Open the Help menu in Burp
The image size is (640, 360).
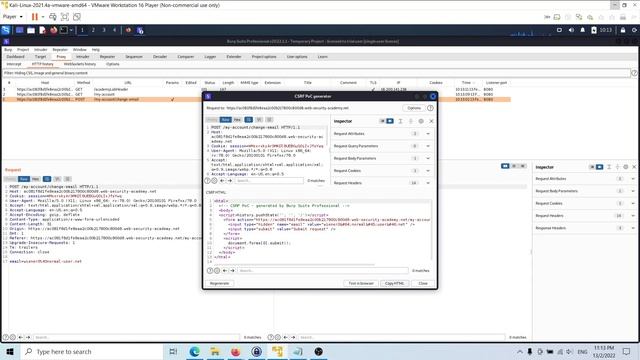click(x=96, y=49)
